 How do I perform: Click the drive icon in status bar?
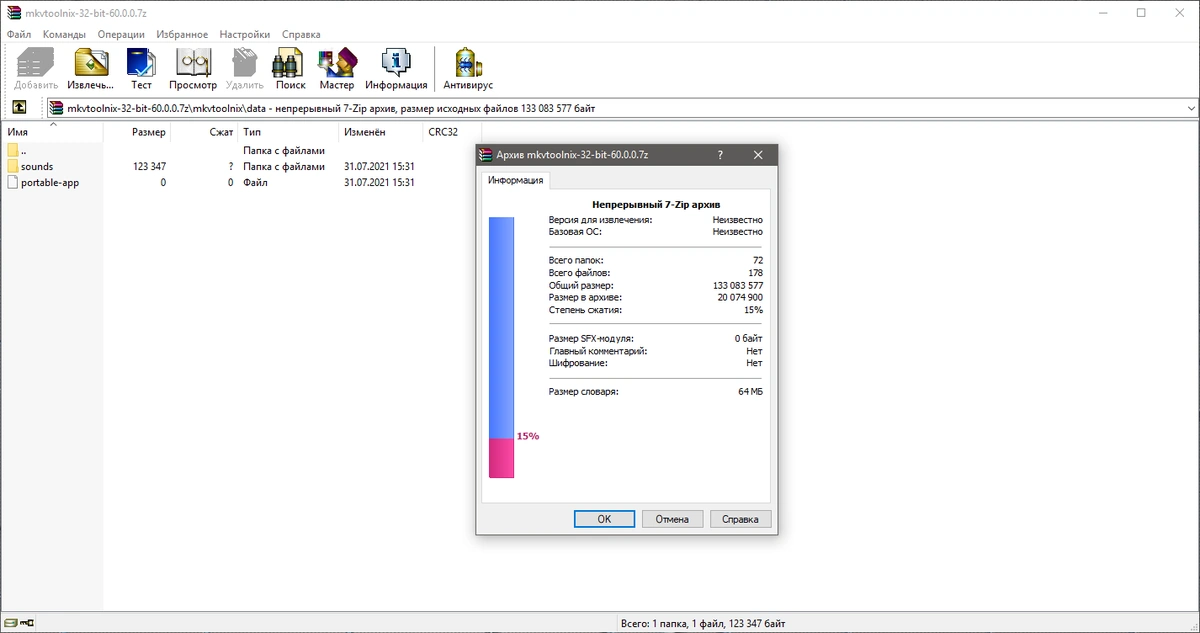point(9,624)
